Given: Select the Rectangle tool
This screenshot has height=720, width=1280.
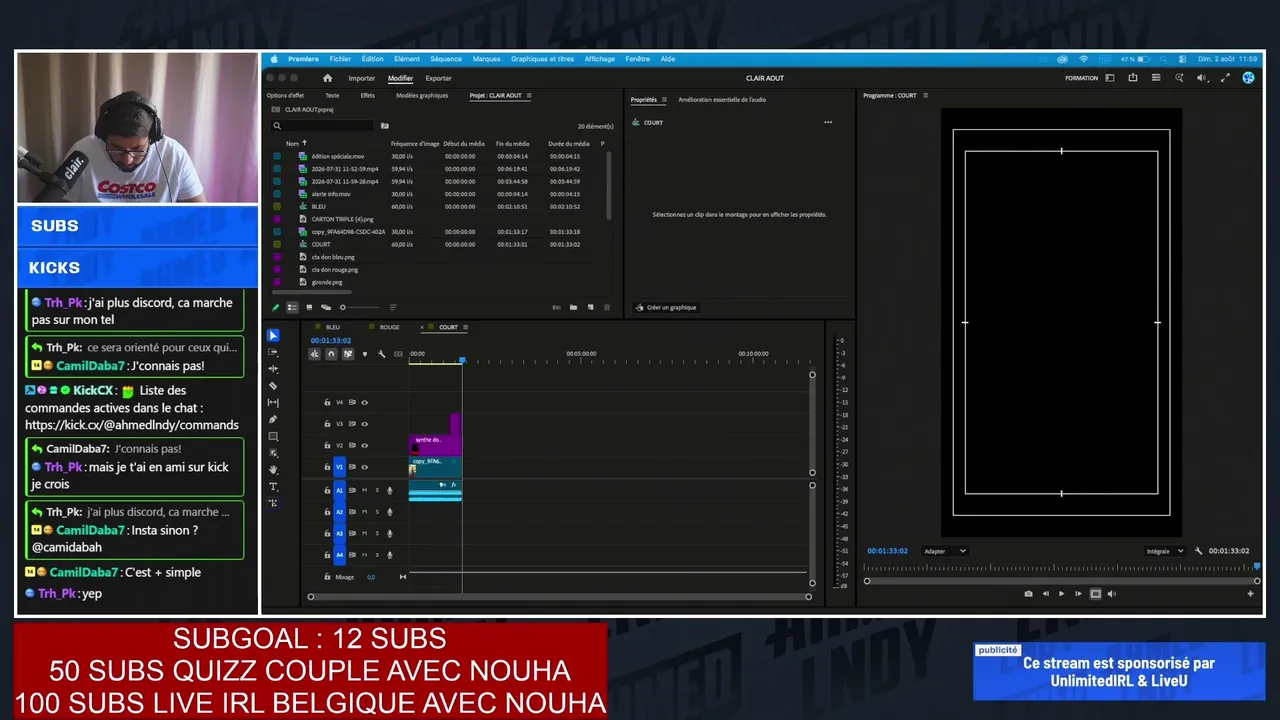Looking at the screenshot, I should point(273,436).
